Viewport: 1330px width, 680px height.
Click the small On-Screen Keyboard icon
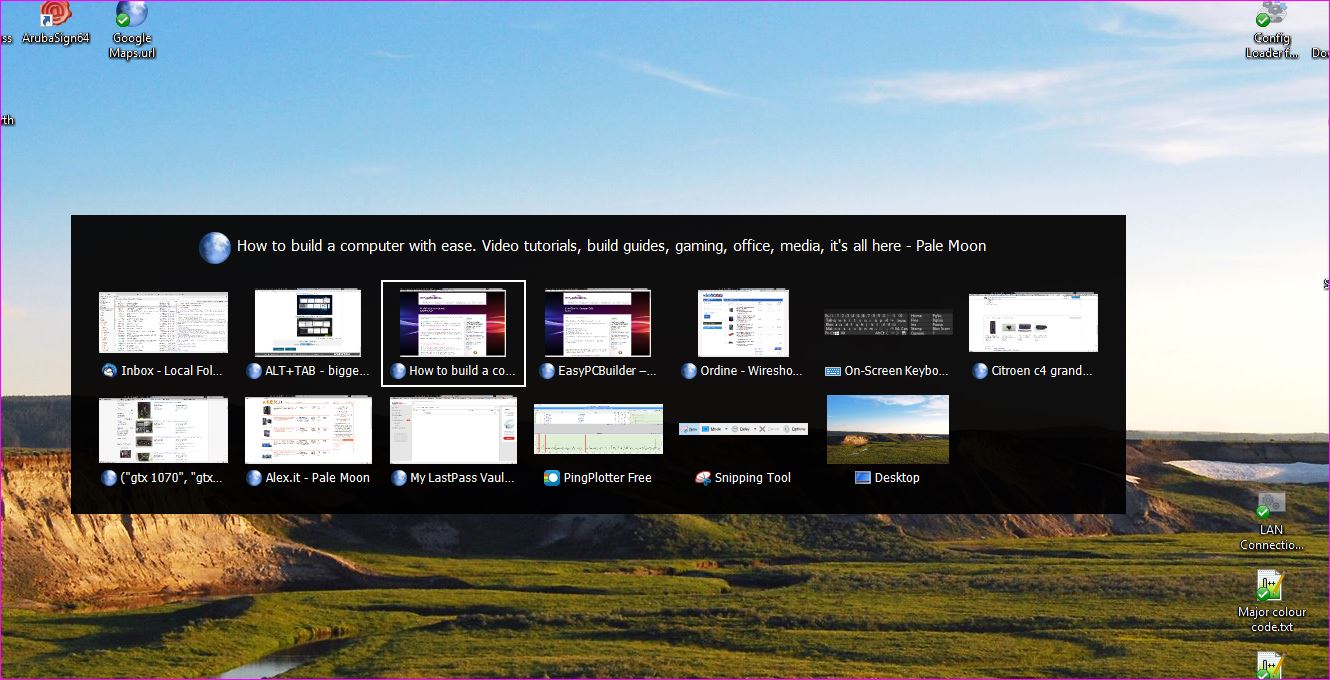833,371
